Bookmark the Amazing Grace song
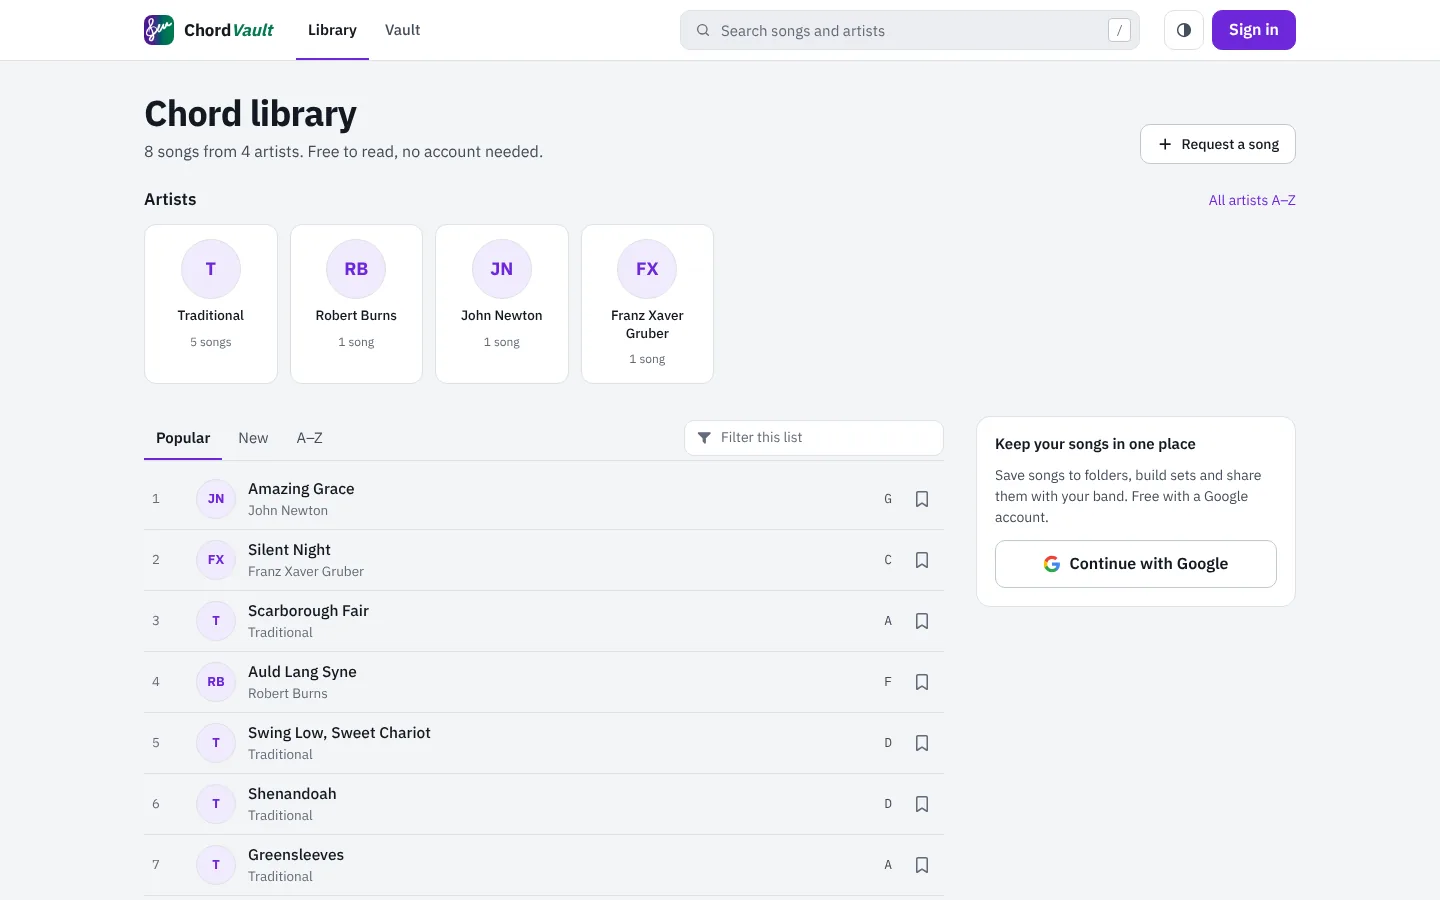Screen dimensions: 1440x900 click(x=922, y=499)
